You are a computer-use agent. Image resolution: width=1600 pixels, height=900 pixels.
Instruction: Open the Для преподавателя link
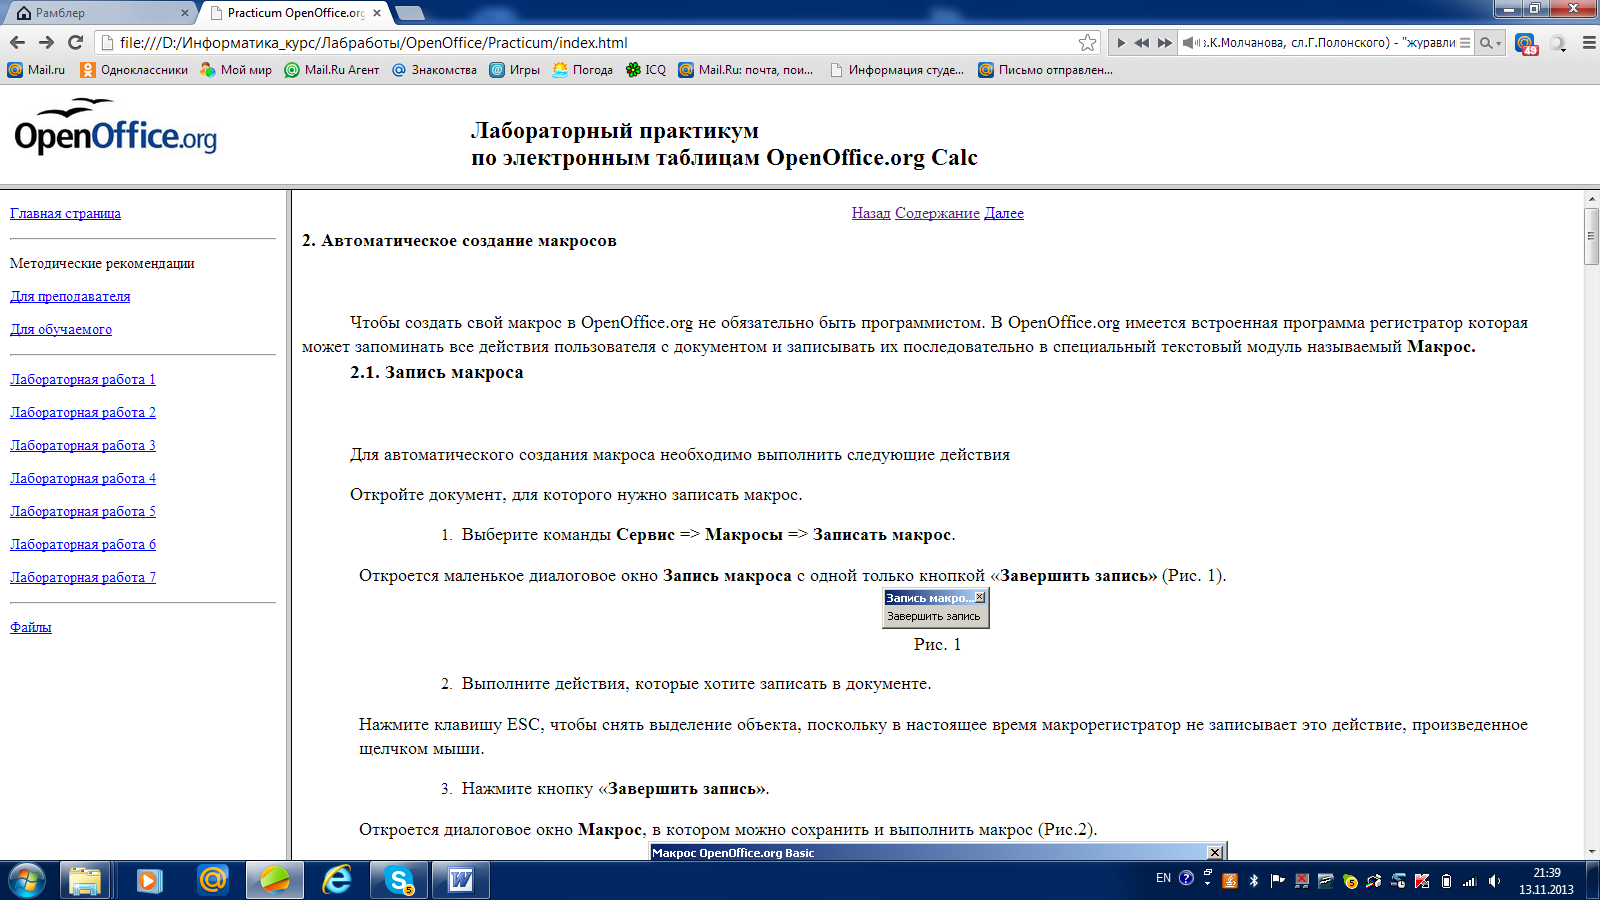tap(70, 296)
